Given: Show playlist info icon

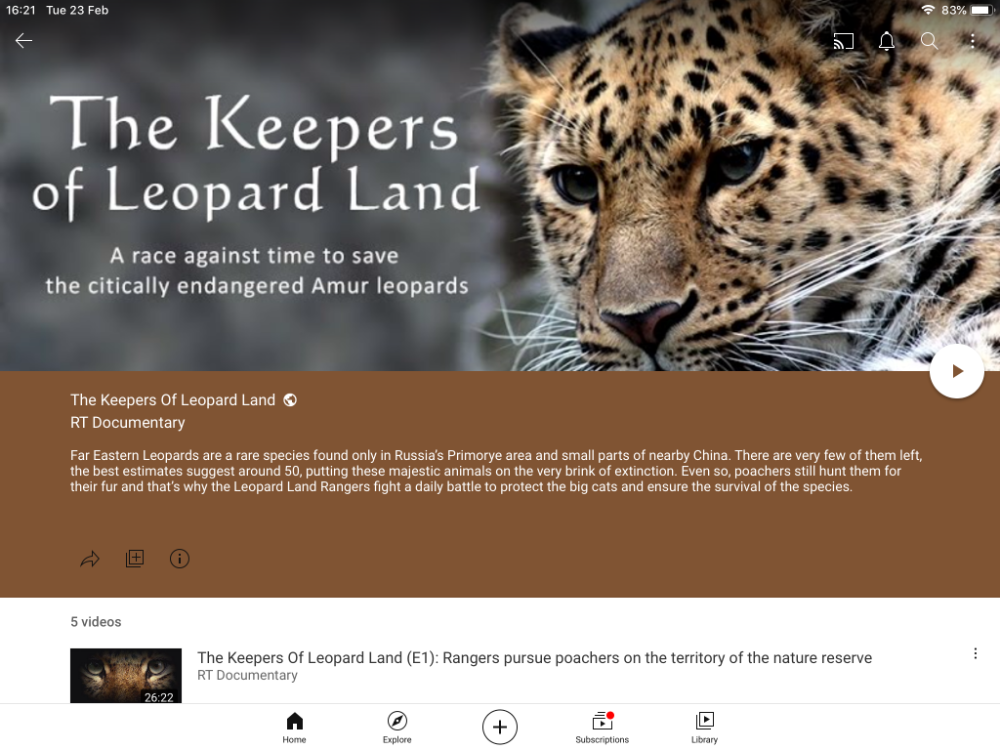Looking at the screenshot, I should click(x=179, y=559).
